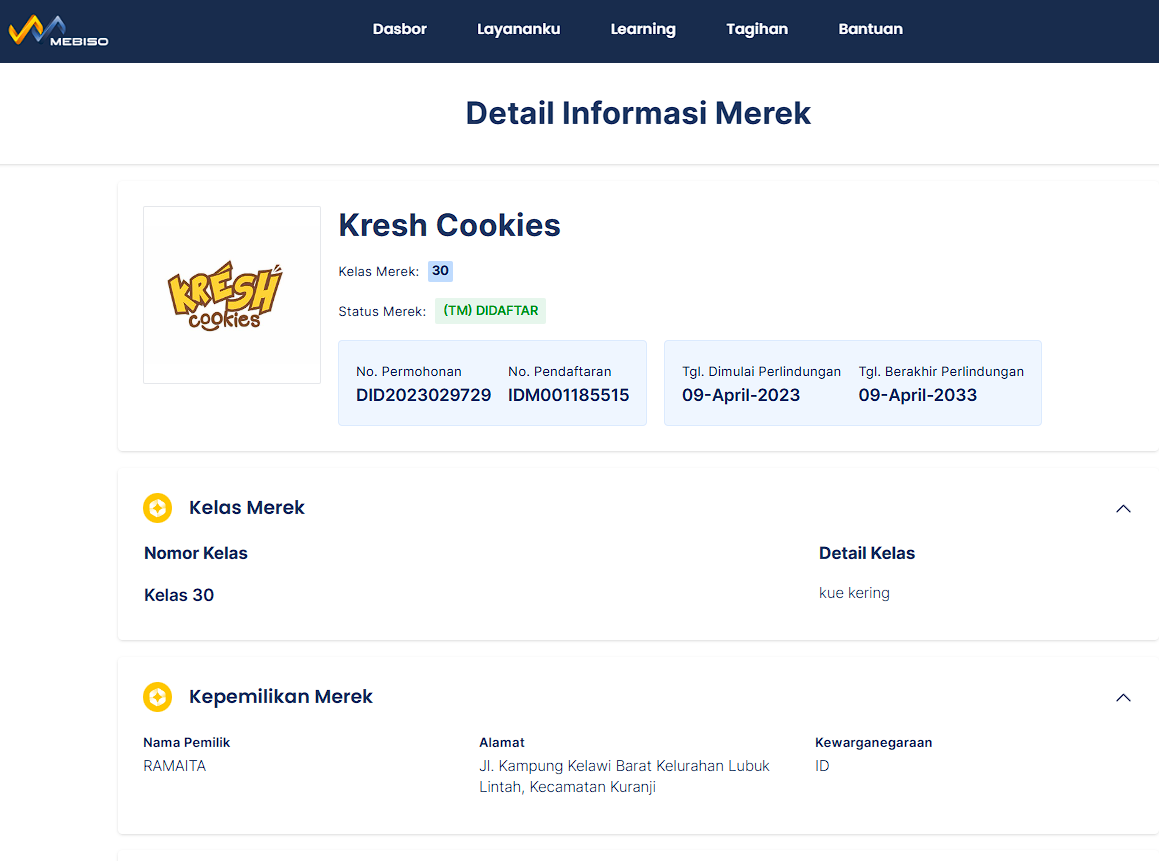Click the No. Permohonan label
Image resolution: width=1159 pixels, height=861 pixels.
(x=409, y=372)
